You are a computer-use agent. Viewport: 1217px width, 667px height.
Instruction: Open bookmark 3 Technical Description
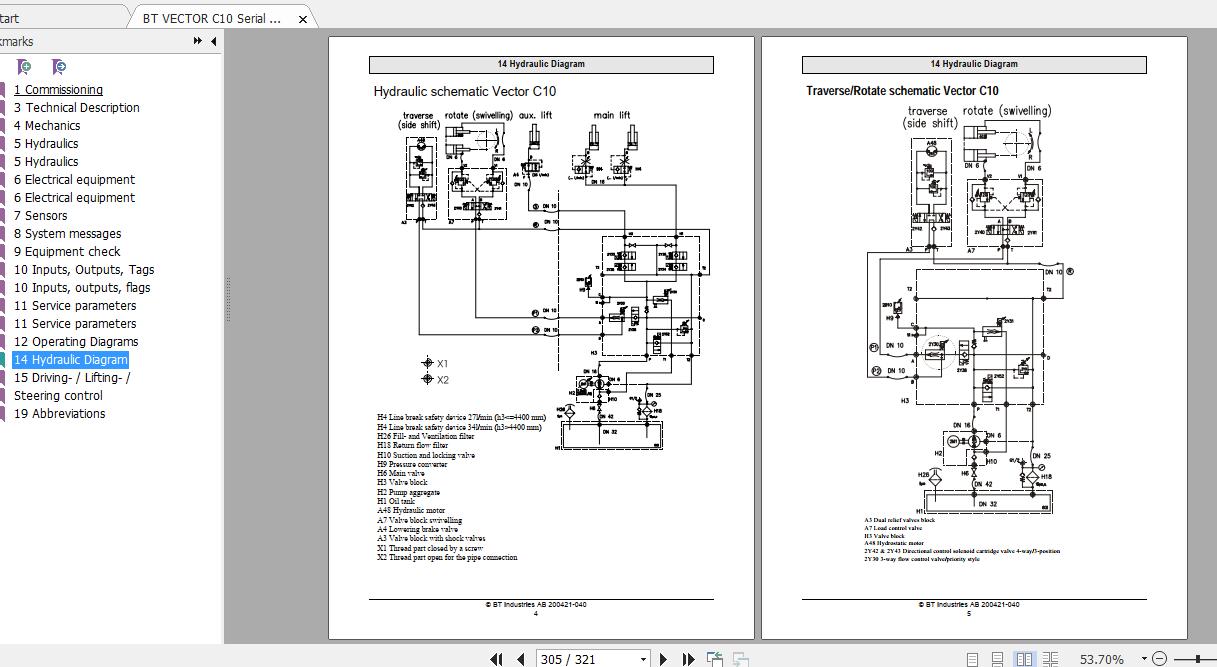pyautogui.click(x=77, y=108)
